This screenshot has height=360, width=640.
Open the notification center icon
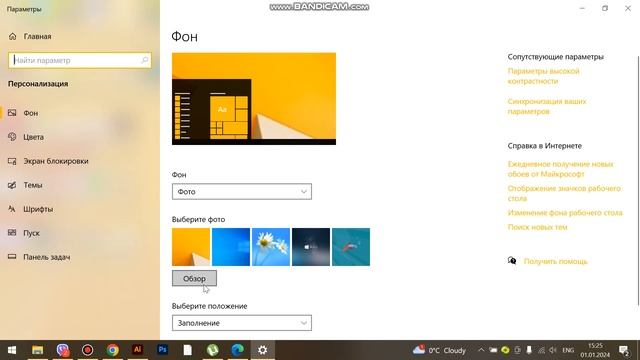click(624, 350)
